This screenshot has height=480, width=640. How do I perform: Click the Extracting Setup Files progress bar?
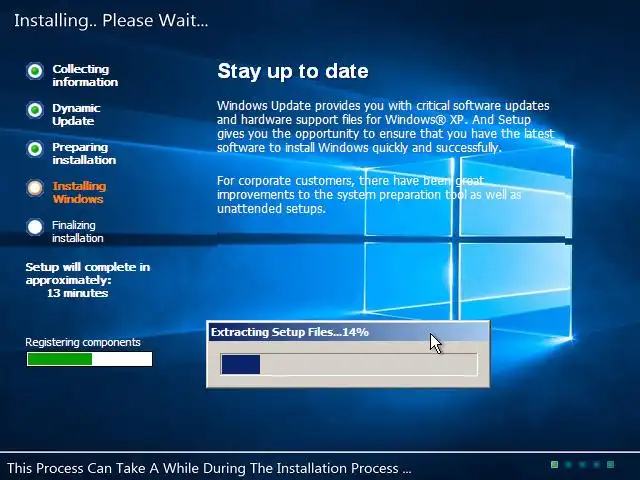click(349, 364)
